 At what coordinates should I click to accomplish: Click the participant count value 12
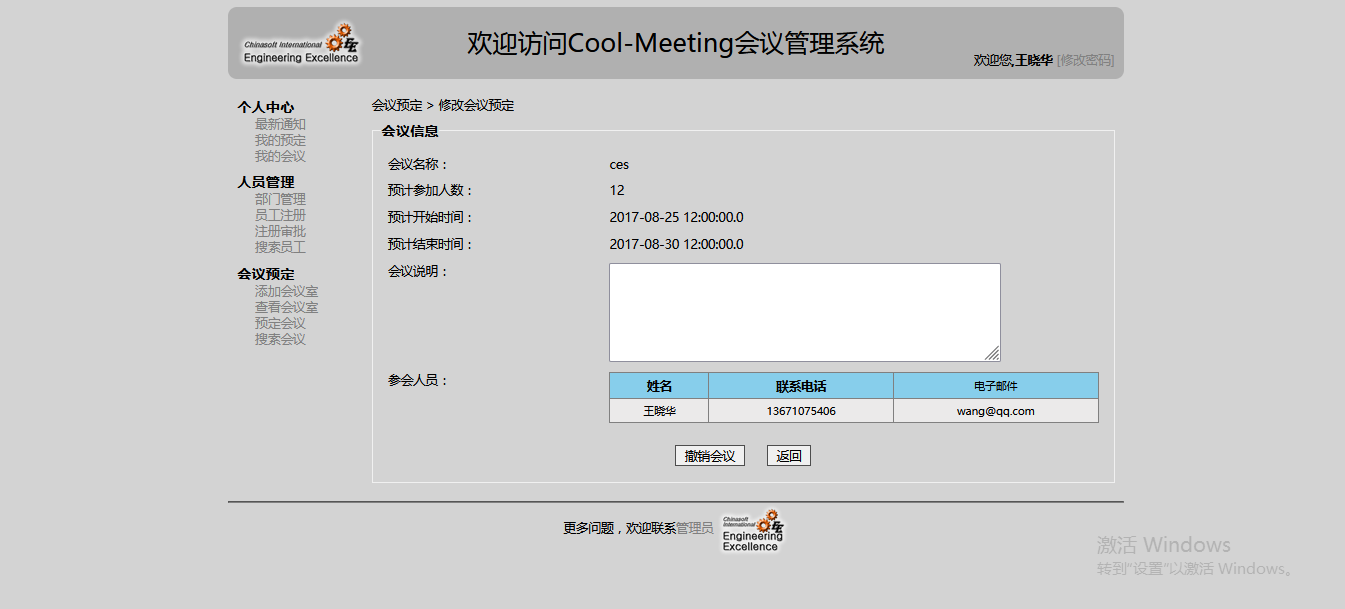[x=617, y=191]
